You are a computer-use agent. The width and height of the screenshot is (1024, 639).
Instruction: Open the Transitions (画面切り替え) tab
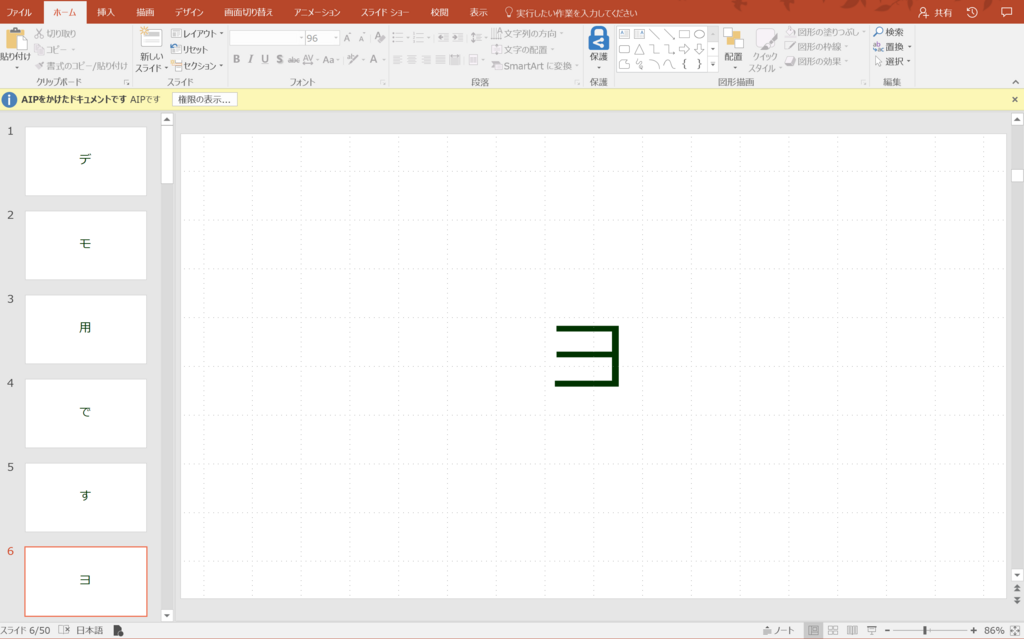[248, 12]
